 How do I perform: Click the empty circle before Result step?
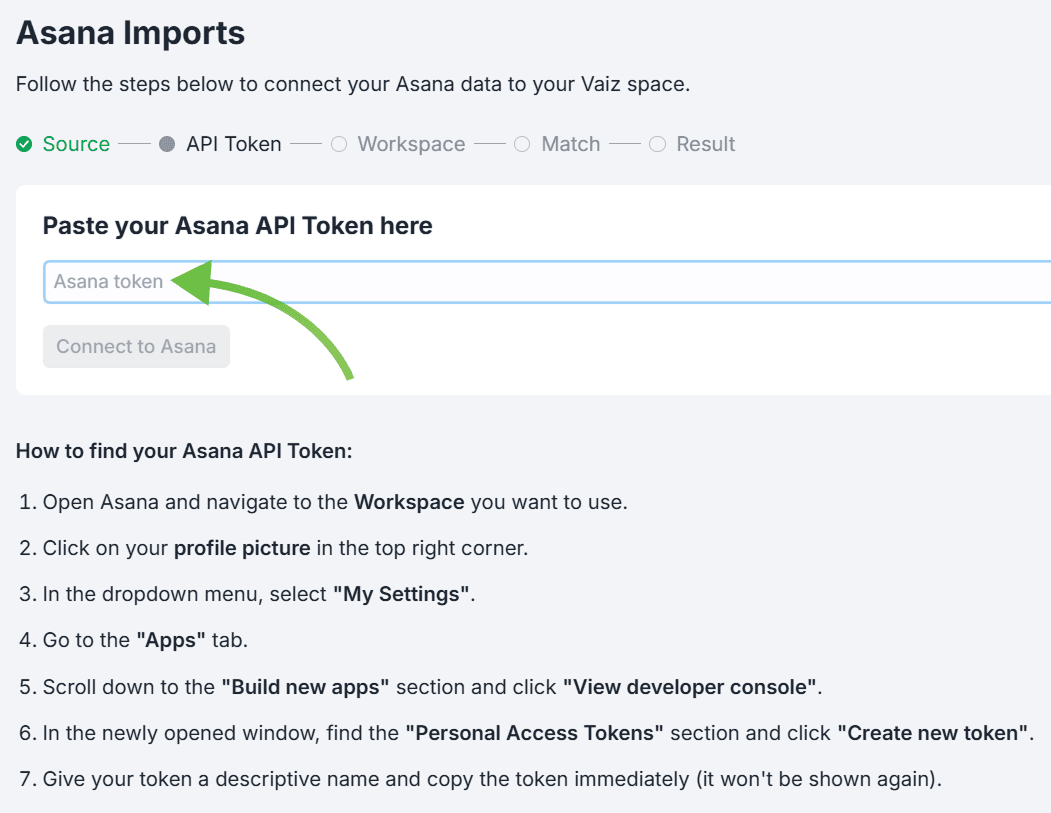(657, 144)
